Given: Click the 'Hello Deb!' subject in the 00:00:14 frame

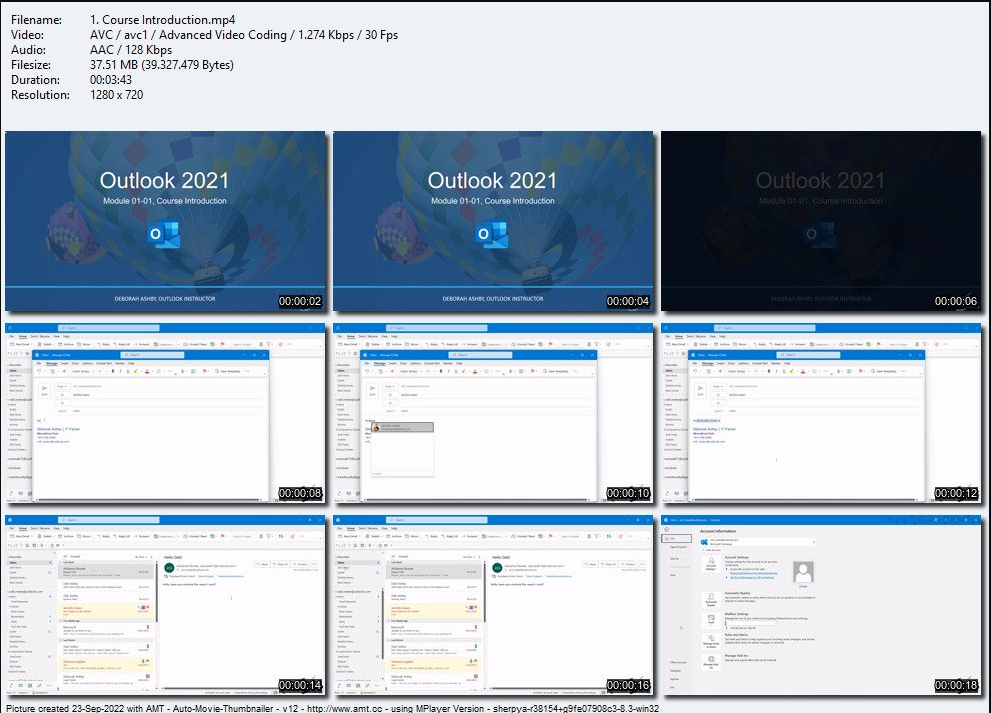Looking at the screenshot, I should pyautogui.click(x=173, y=558).
